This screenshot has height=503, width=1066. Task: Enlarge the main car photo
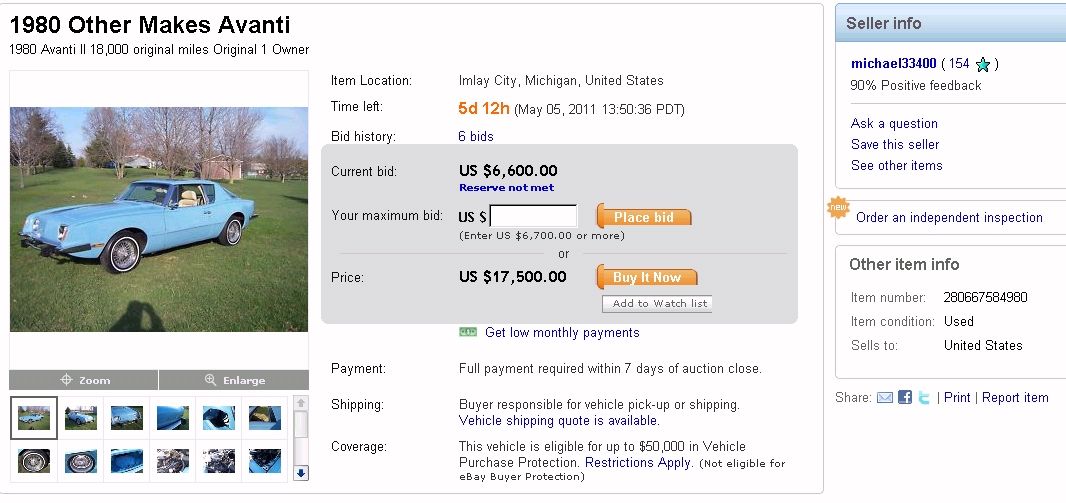[234, 380]
